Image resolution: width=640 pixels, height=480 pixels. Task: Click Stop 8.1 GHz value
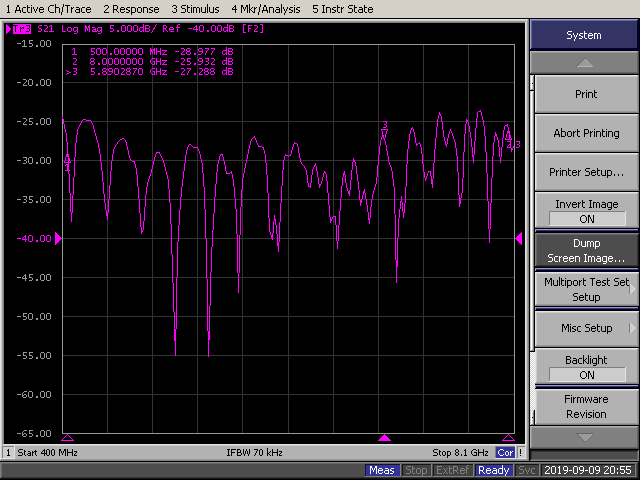[x=460, y=453]
